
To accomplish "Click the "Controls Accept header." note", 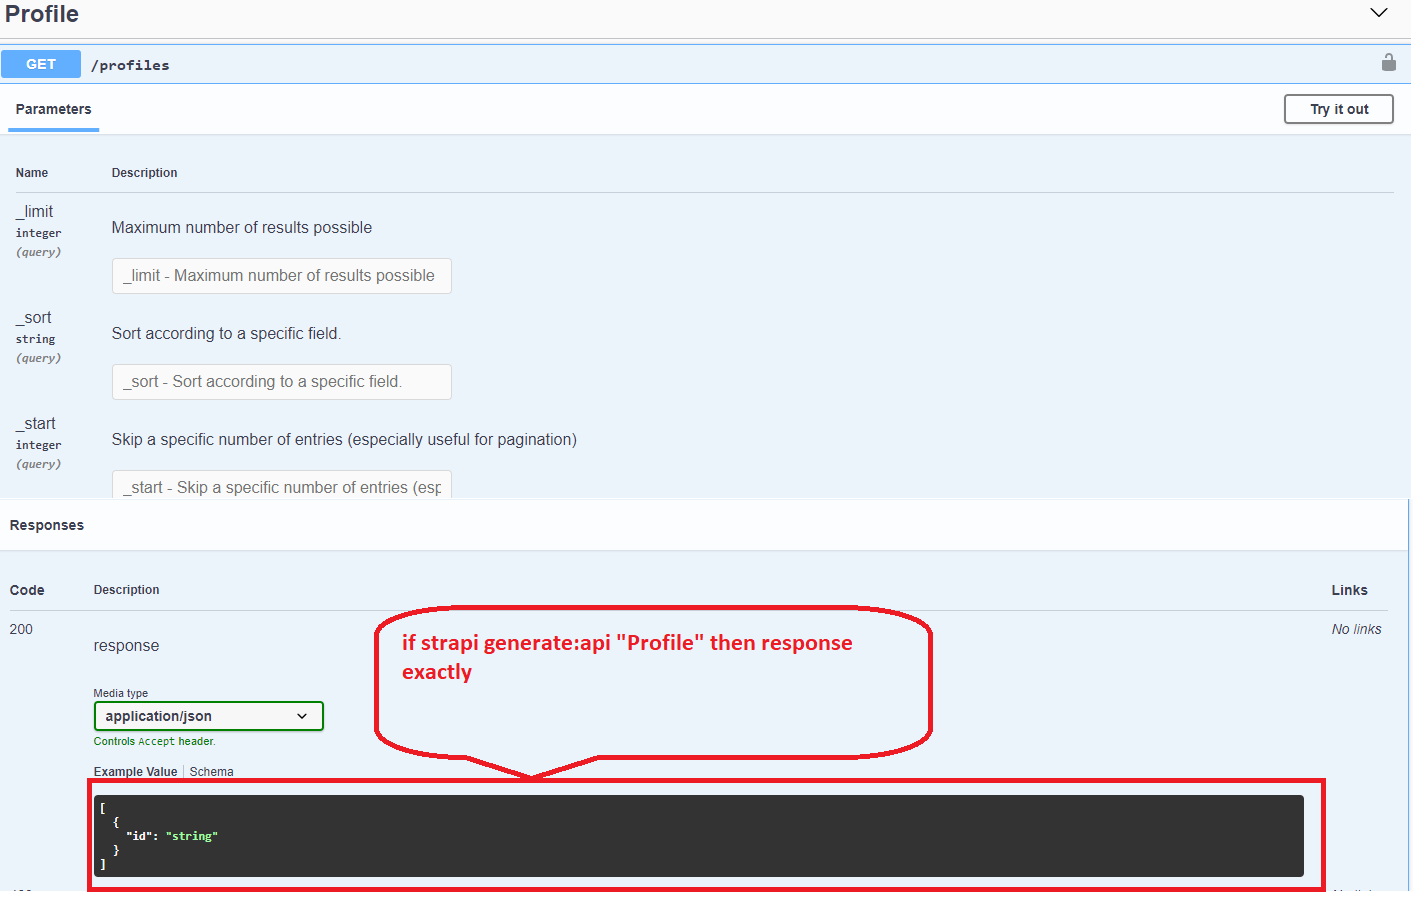I will pos(155,741).
